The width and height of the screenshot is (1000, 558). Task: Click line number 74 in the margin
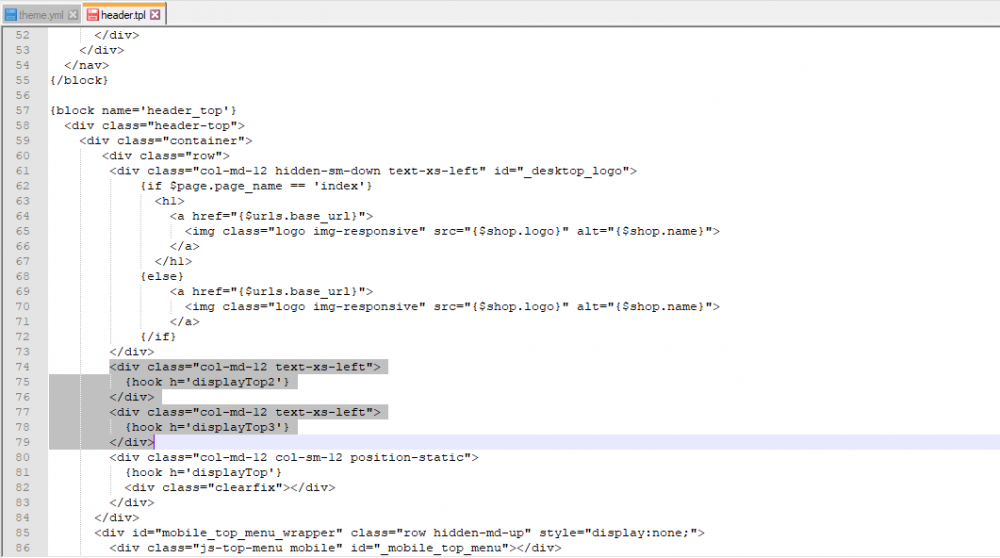(x=23, y=367)
